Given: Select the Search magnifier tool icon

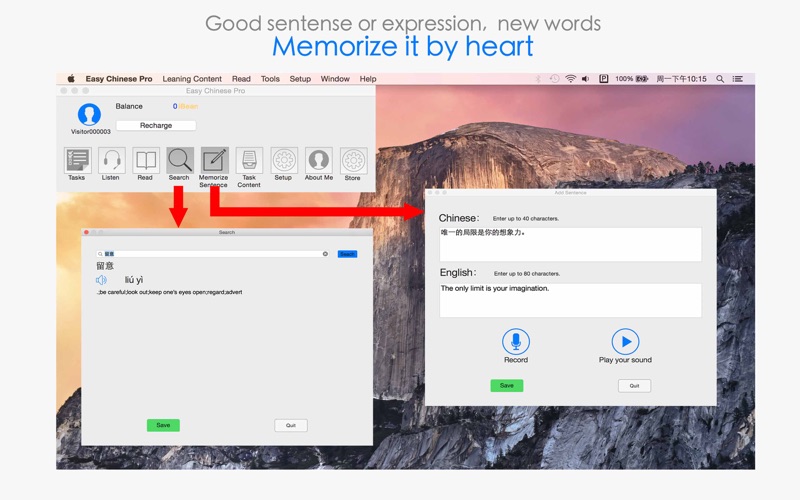Looking at the screenshot, I should pos(180,160).
